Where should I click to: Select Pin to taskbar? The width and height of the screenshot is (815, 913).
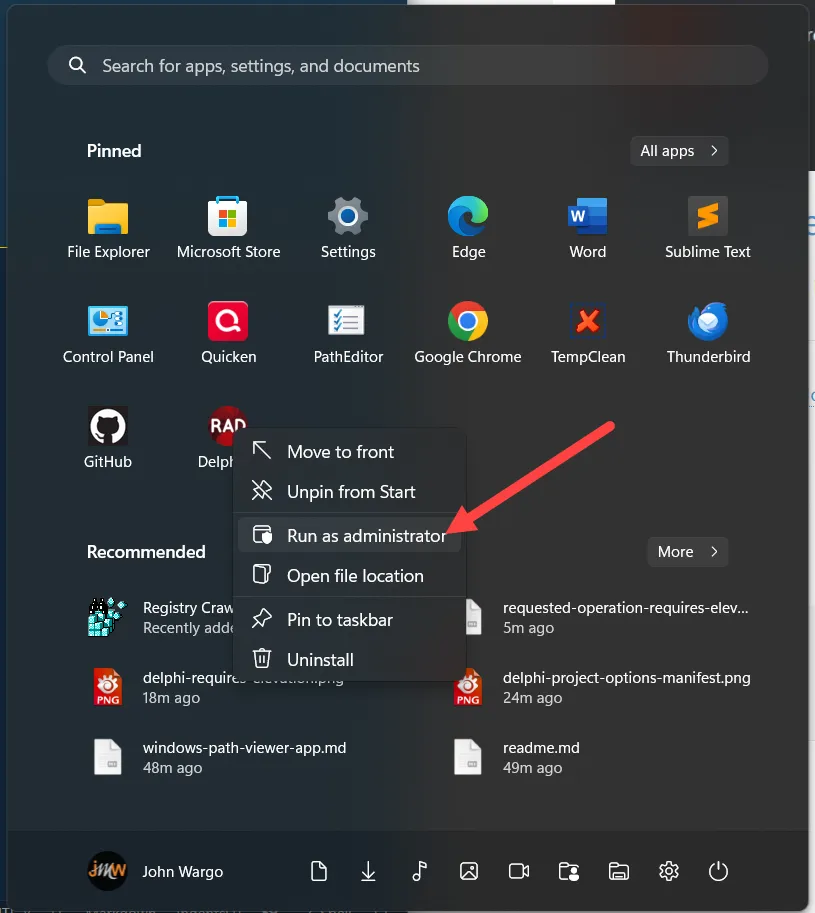[x=349, y=620]
